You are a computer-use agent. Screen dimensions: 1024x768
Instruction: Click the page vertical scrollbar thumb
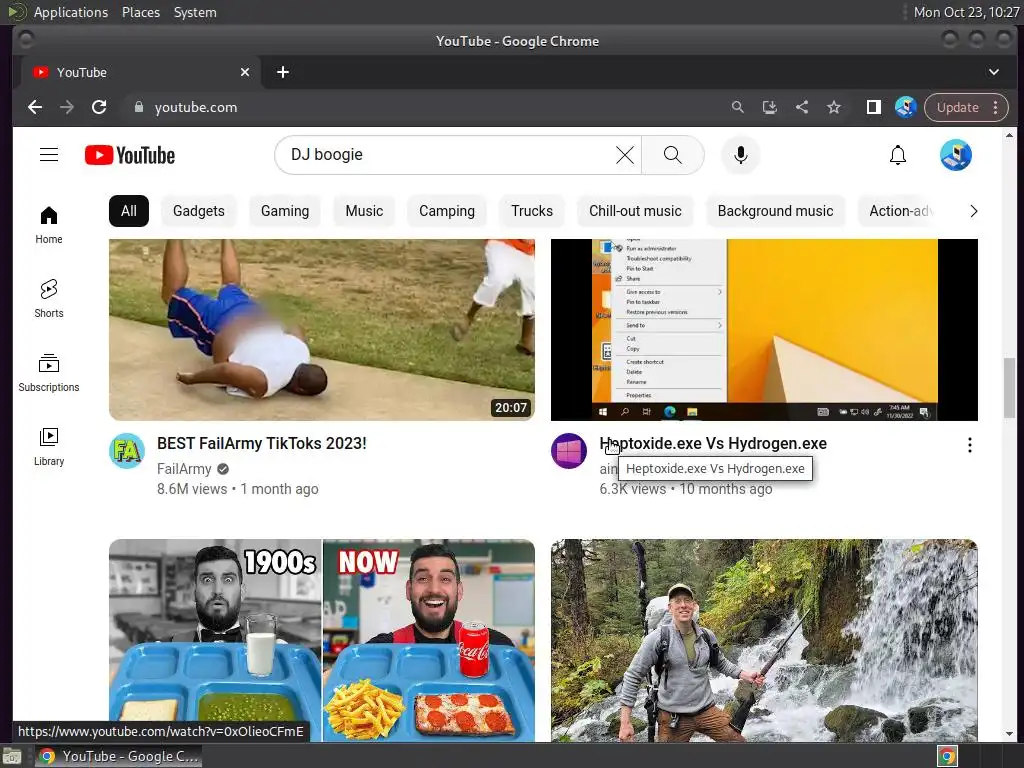pyautogui.click(x=1010, y=387)
